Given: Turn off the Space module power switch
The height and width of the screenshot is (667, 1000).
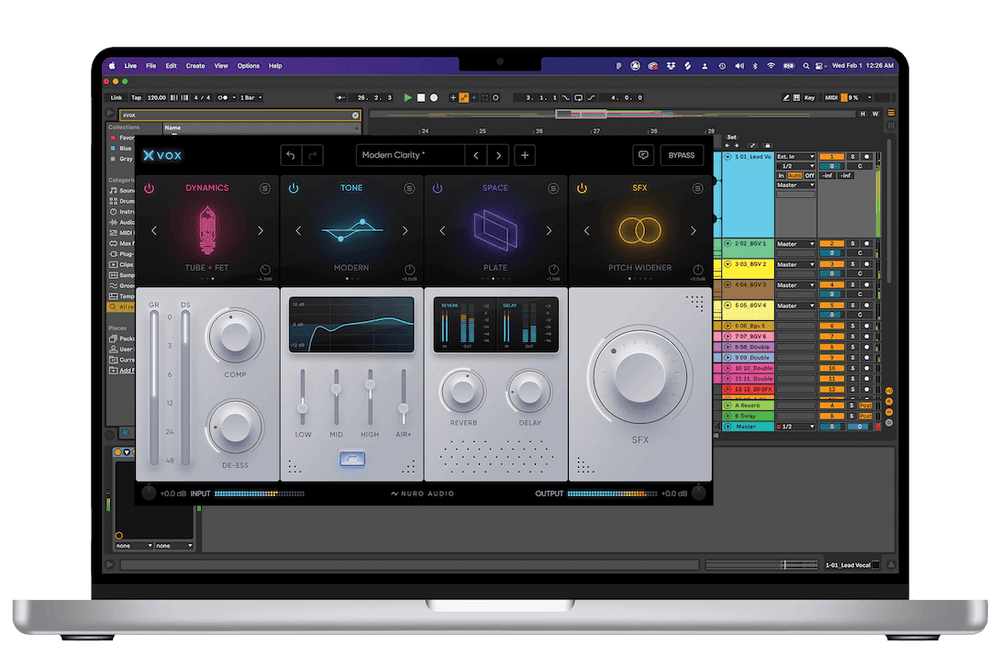Looking at the screenshot, I should point(438,188).
